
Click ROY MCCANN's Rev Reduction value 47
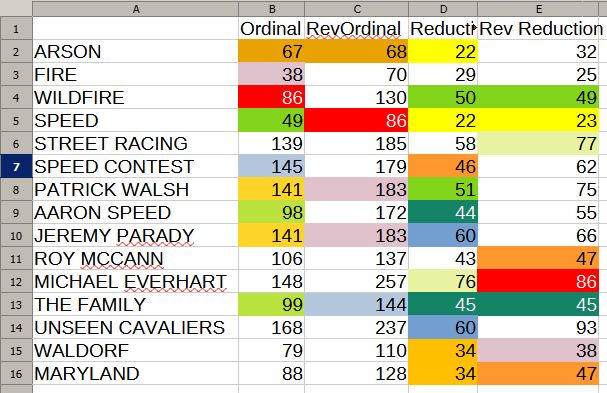point(538,259)
